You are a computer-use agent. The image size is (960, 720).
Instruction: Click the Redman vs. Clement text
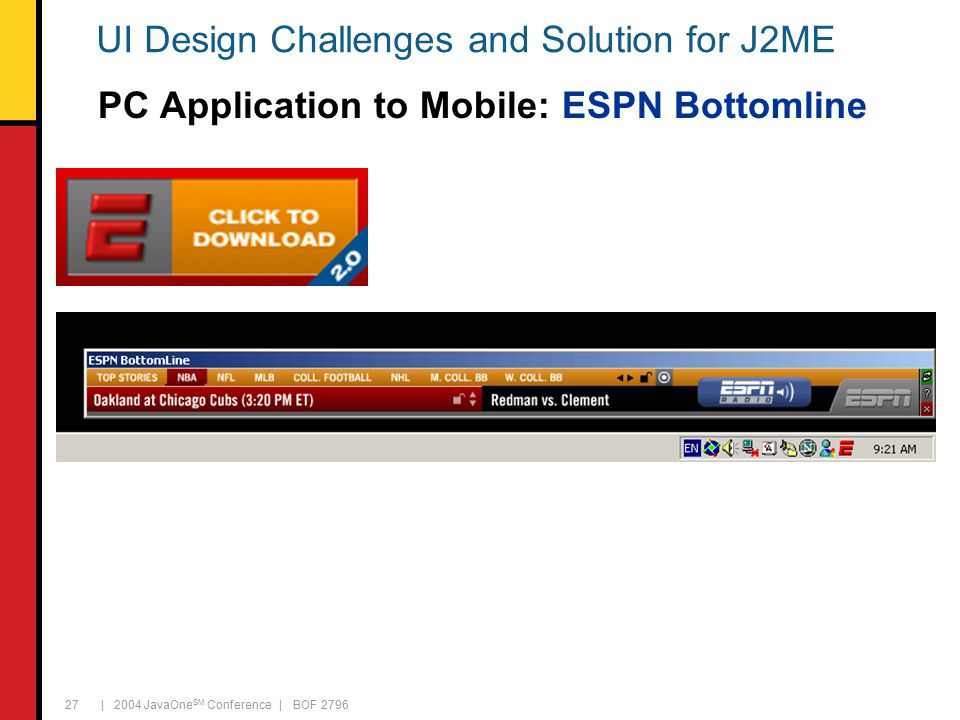pyautogui.click(x=550, y=400)
